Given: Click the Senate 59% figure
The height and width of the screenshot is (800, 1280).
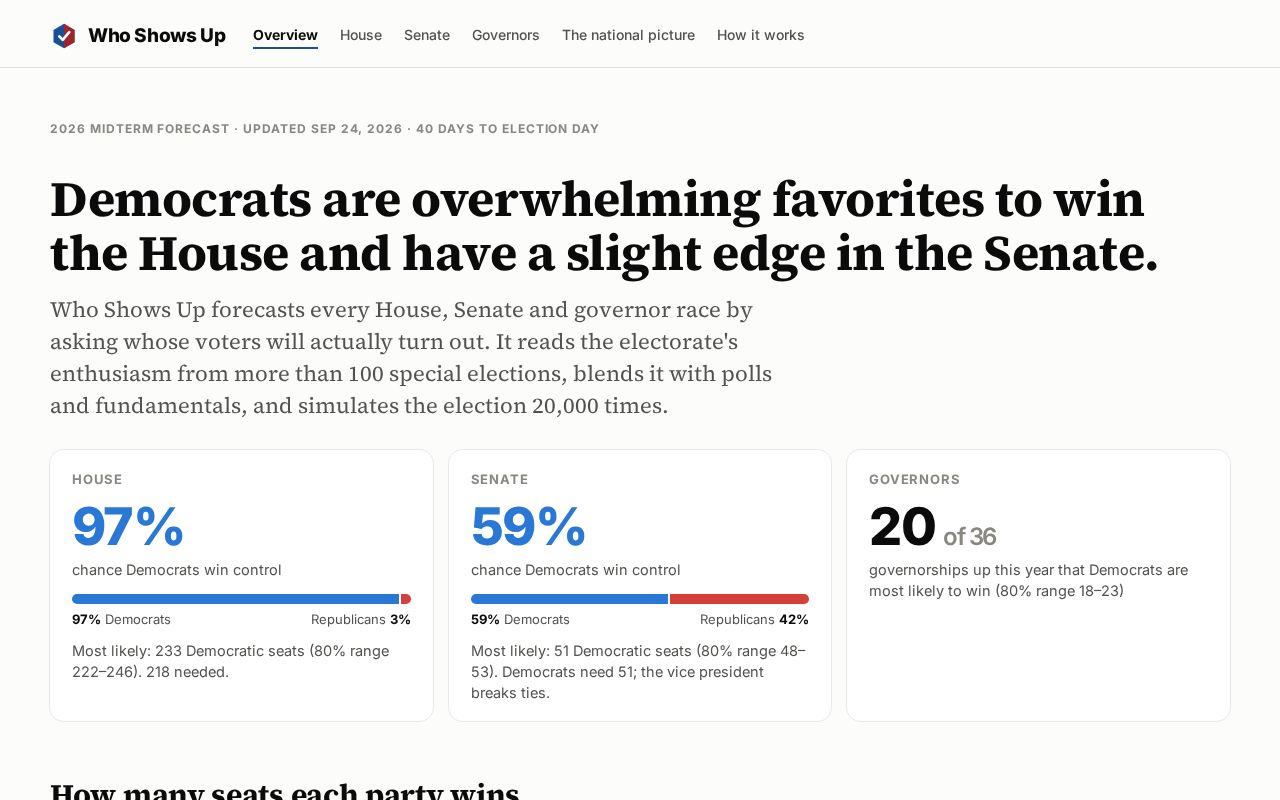Looking at the screenshot, I should 528,527.
